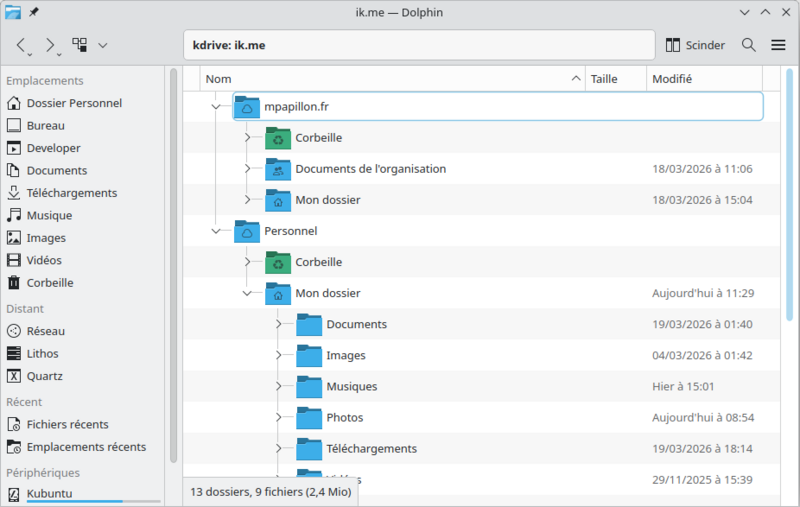
Task: Click the view mode icon in toolbar
Action: coord(80,45)
